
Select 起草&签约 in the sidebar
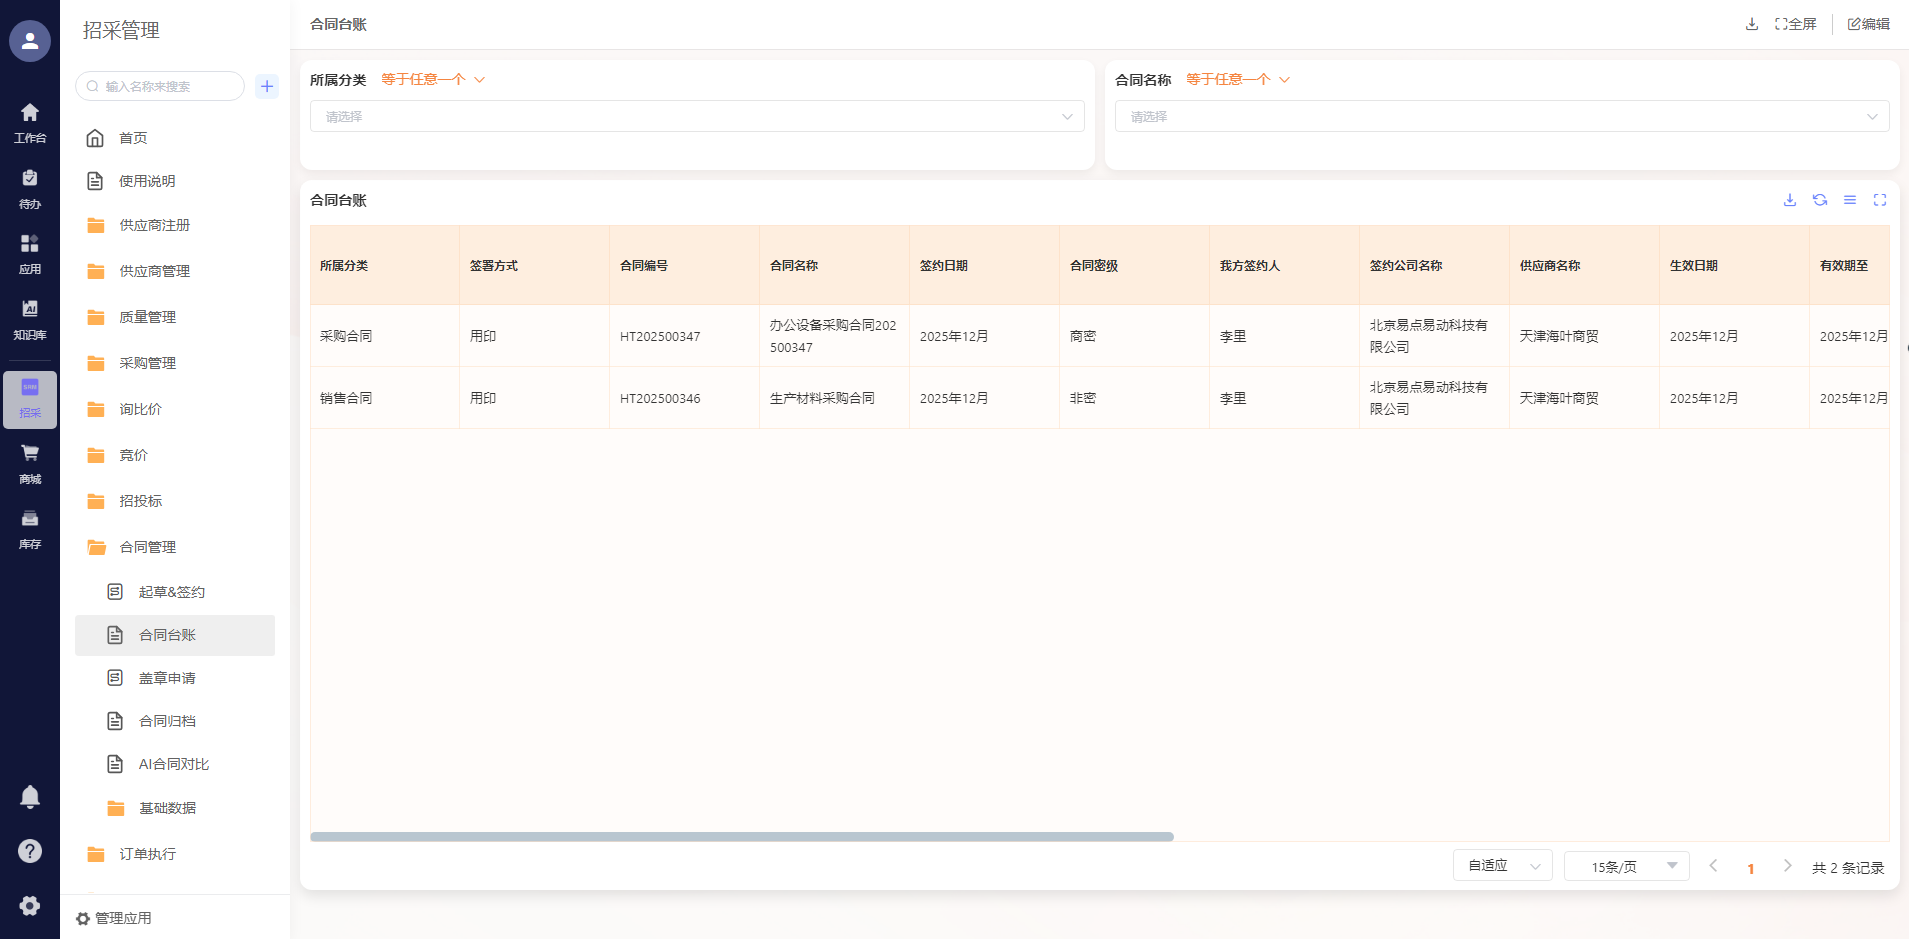[x=171, y=592]
